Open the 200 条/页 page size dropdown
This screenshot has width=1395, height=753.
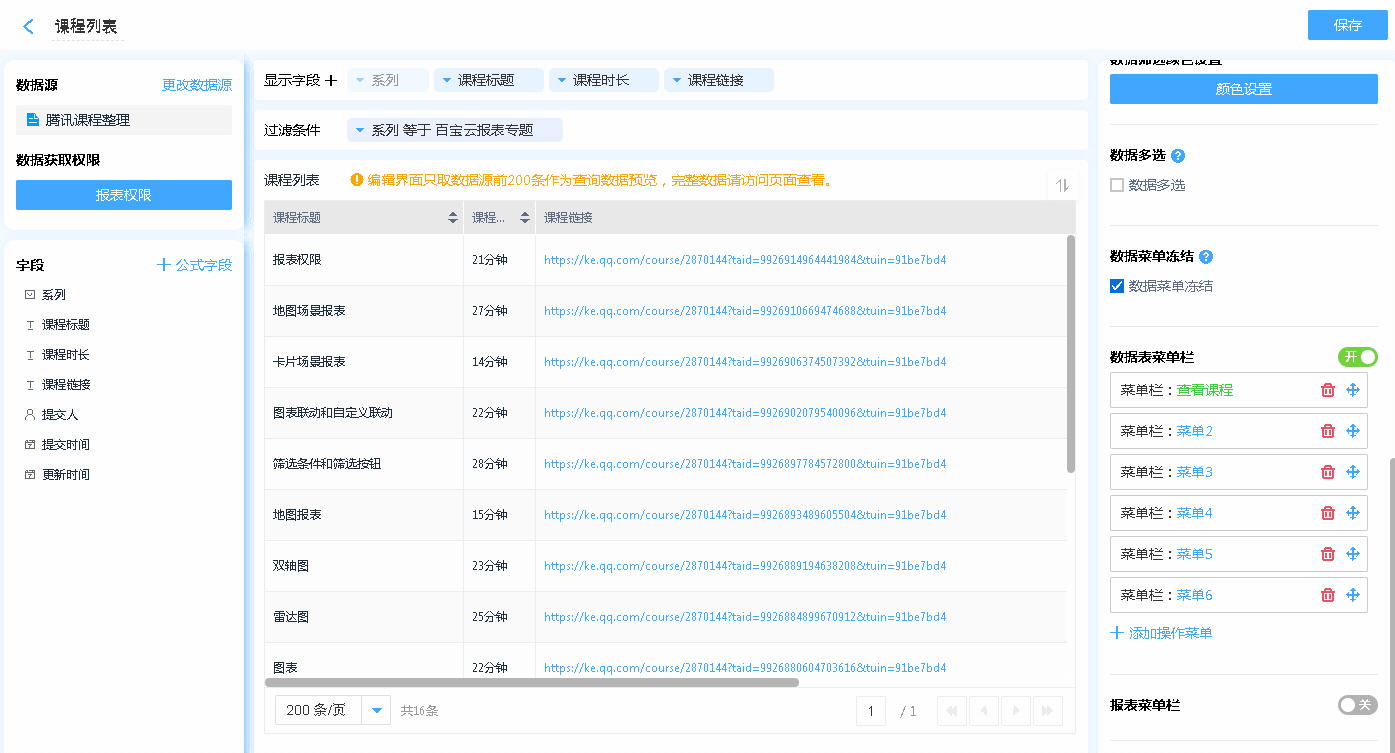tap(376, 710)
